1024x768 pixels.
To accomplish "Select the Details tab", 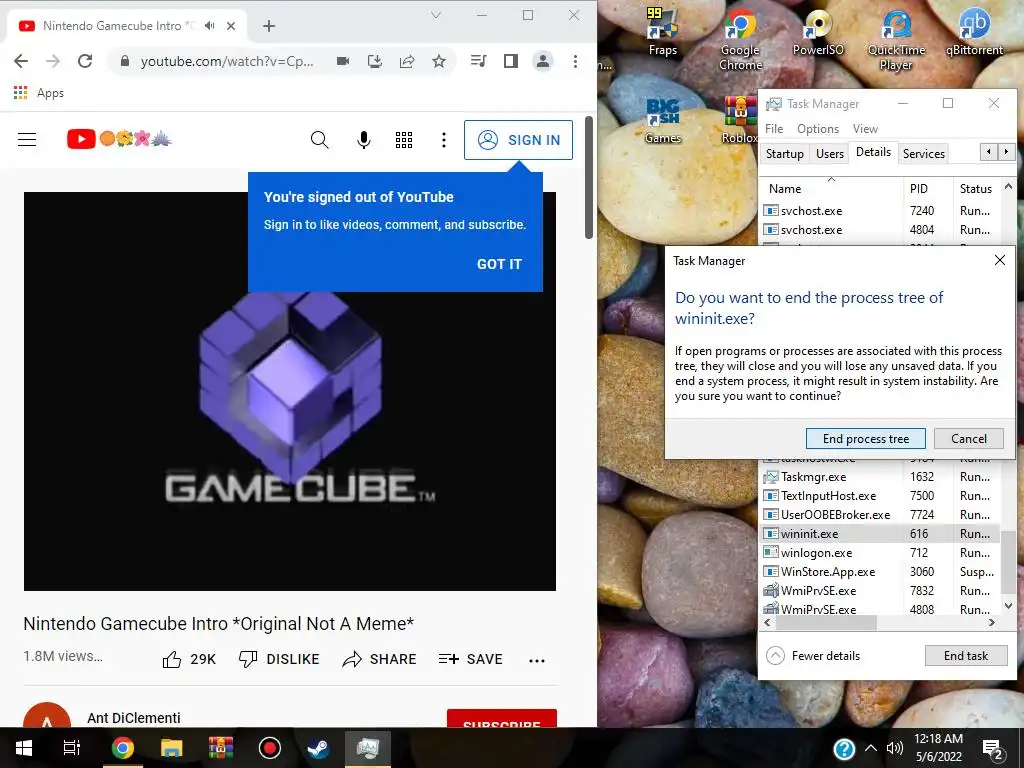I will [x=873, y=152].
